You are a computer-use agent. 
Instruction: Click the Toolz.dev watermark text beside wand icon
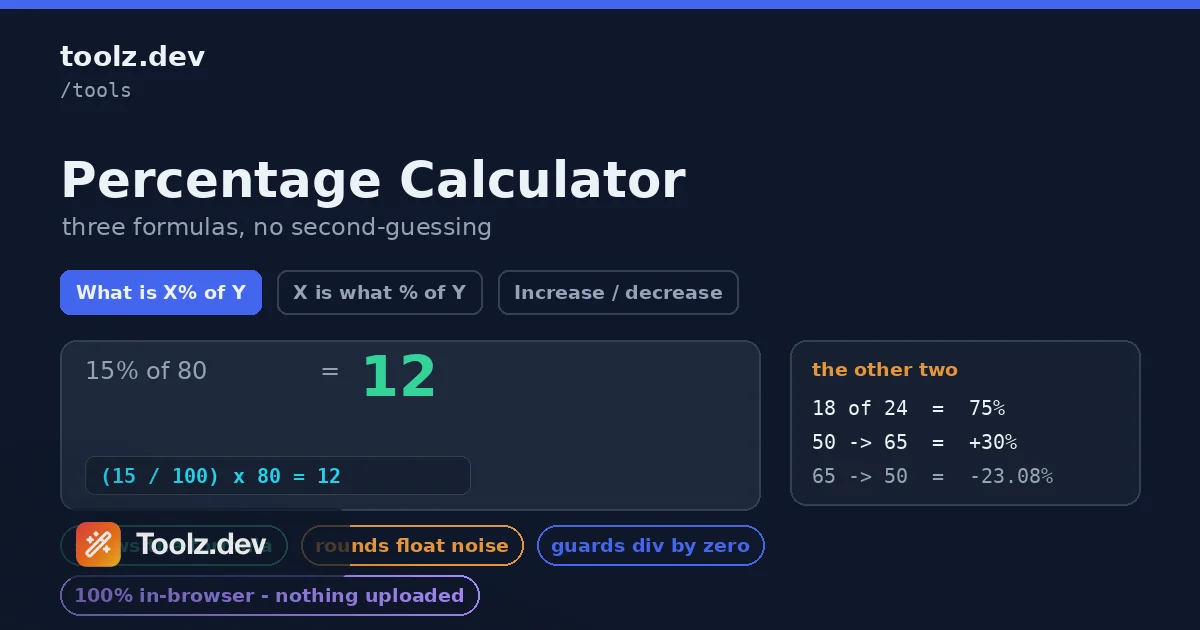pos(201,545)
